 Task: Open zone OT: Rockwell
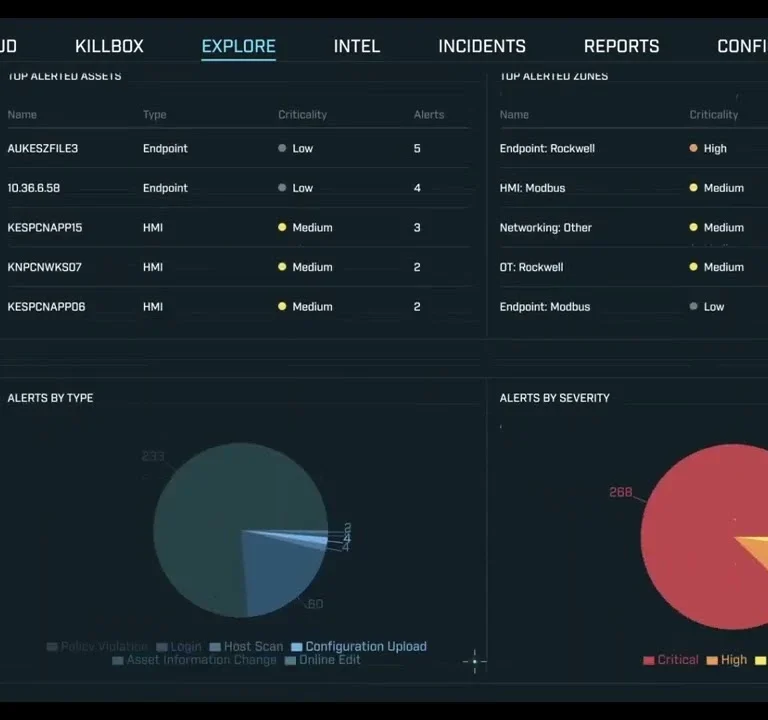(531, 267)
